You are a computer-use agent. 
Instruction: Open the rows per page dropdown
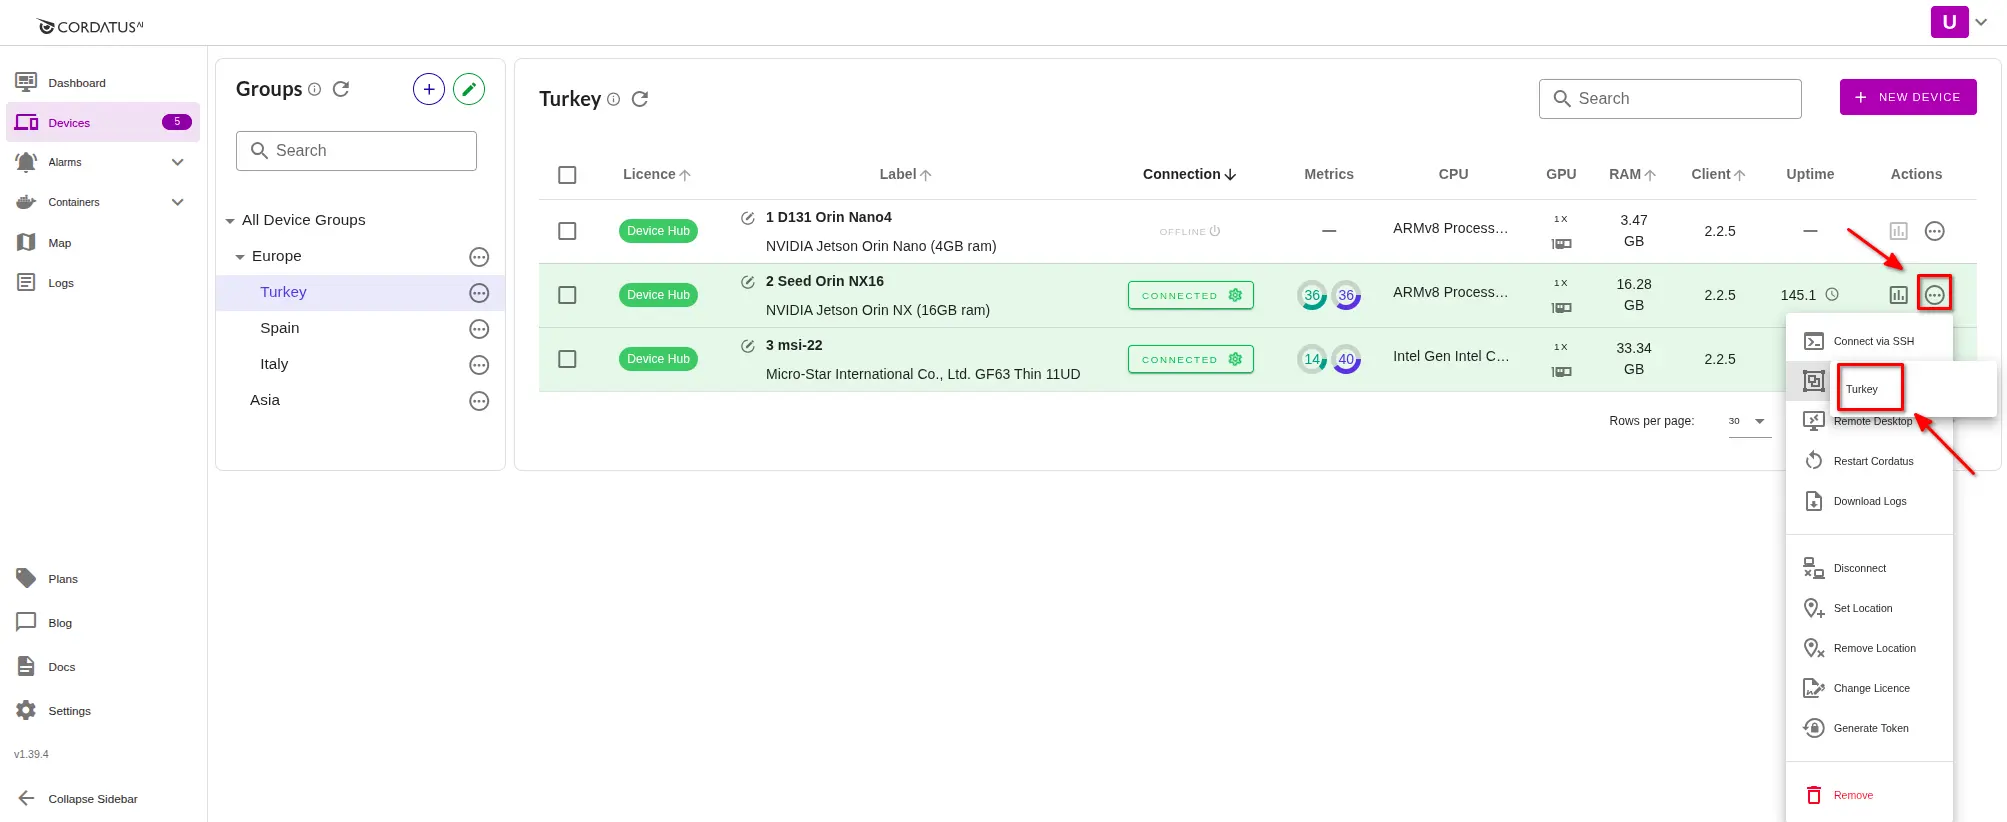tap(1748, 421)
